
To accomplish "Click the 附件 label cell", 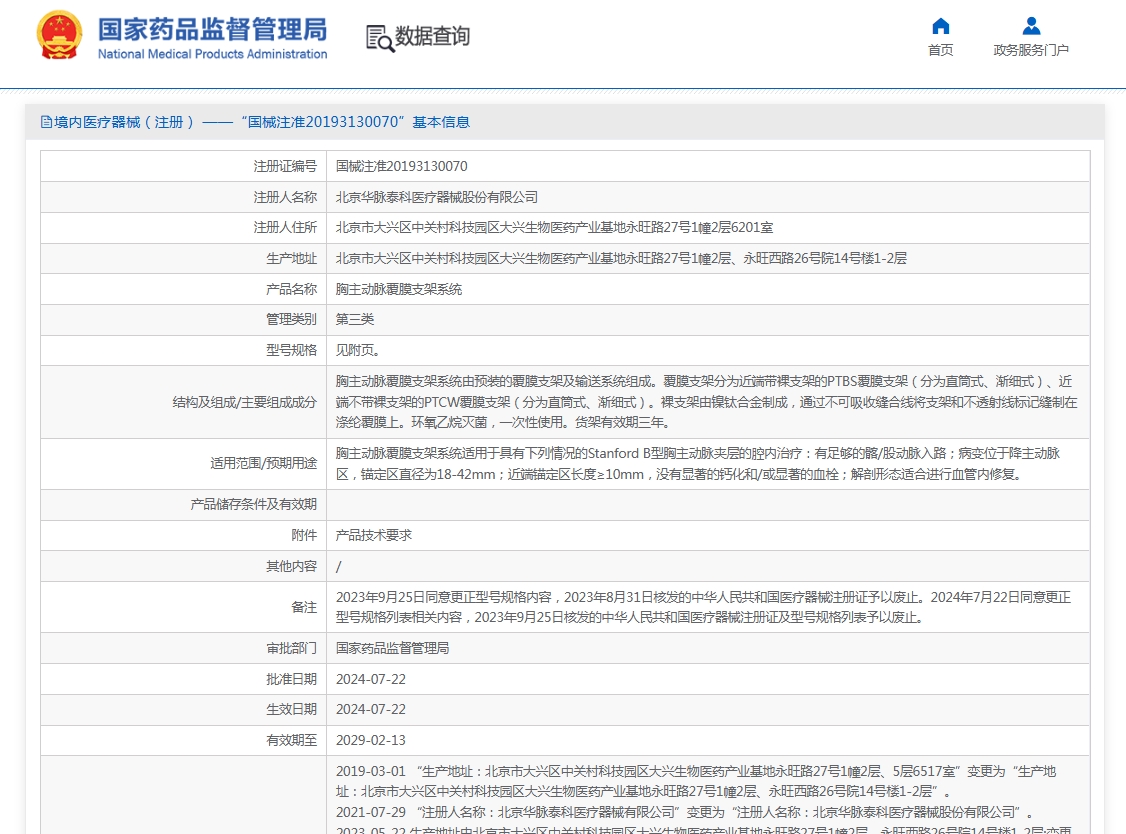I will click(x=184, y=535).
